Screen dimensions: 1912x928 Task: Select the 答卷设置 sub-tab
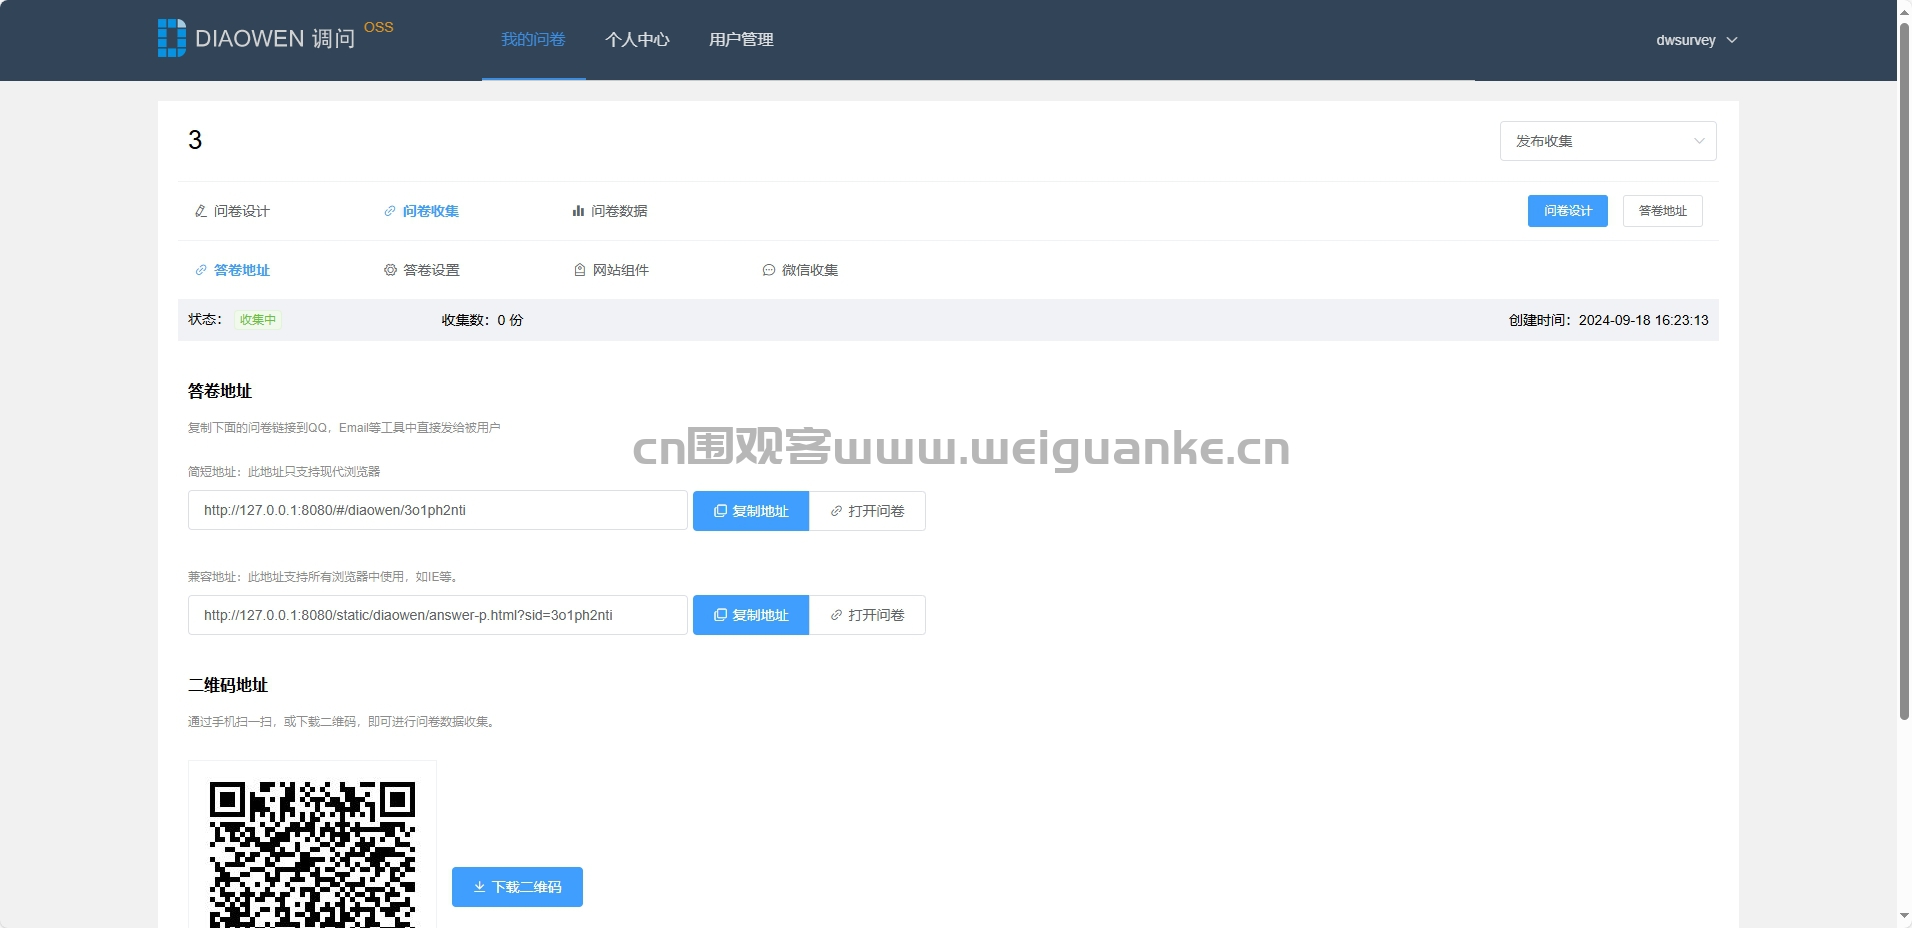[421, 270]
